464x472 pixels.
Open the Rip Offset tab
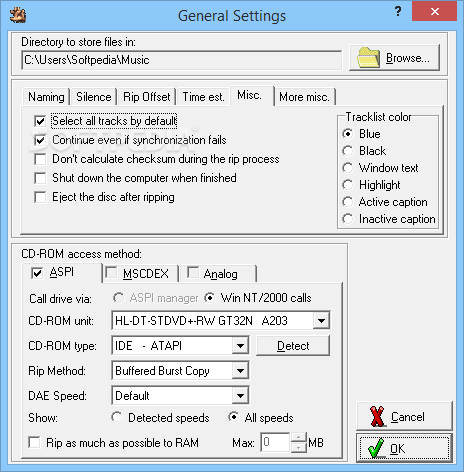[147, 97]
